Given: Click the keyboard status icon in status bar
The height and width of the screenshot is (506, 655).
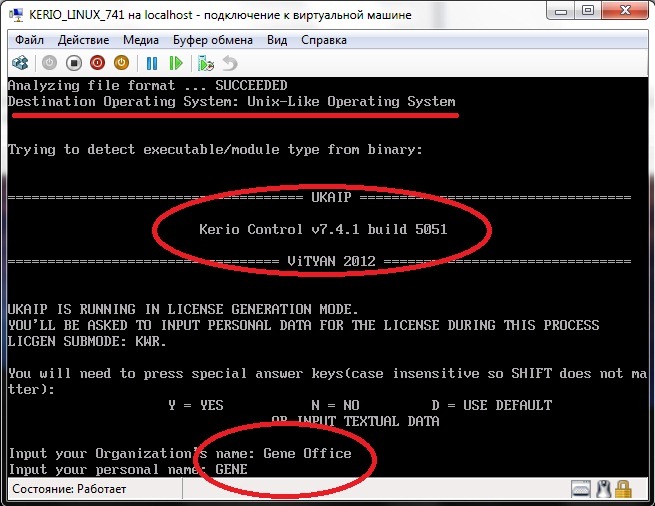Looking at the screenshot, I should 580,490.
